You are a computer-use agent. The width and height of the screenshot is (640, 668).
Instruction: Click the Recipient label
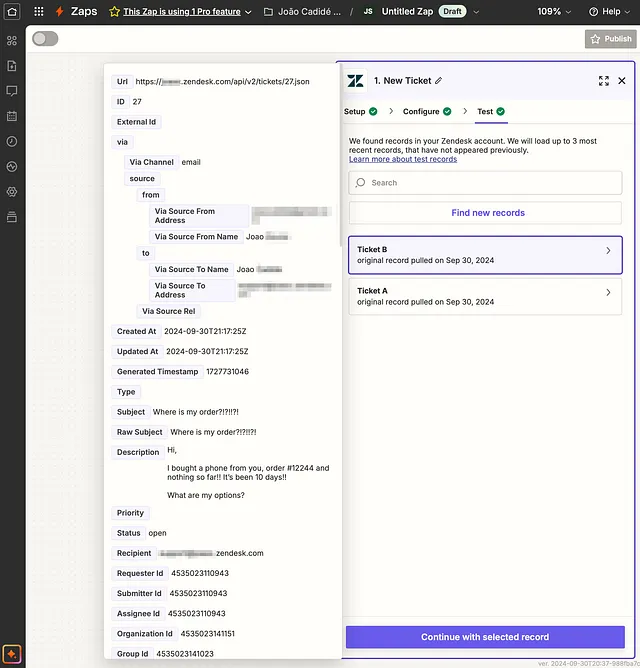click(134, 553)
